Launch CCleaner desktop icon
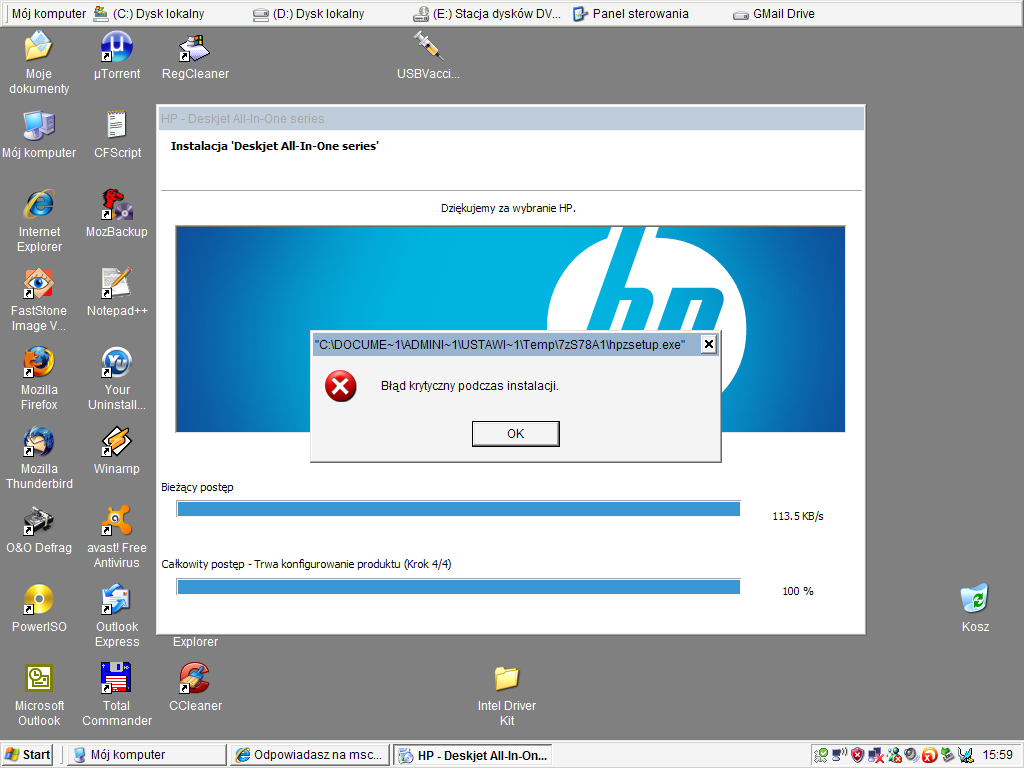 [x=195, y=688]
